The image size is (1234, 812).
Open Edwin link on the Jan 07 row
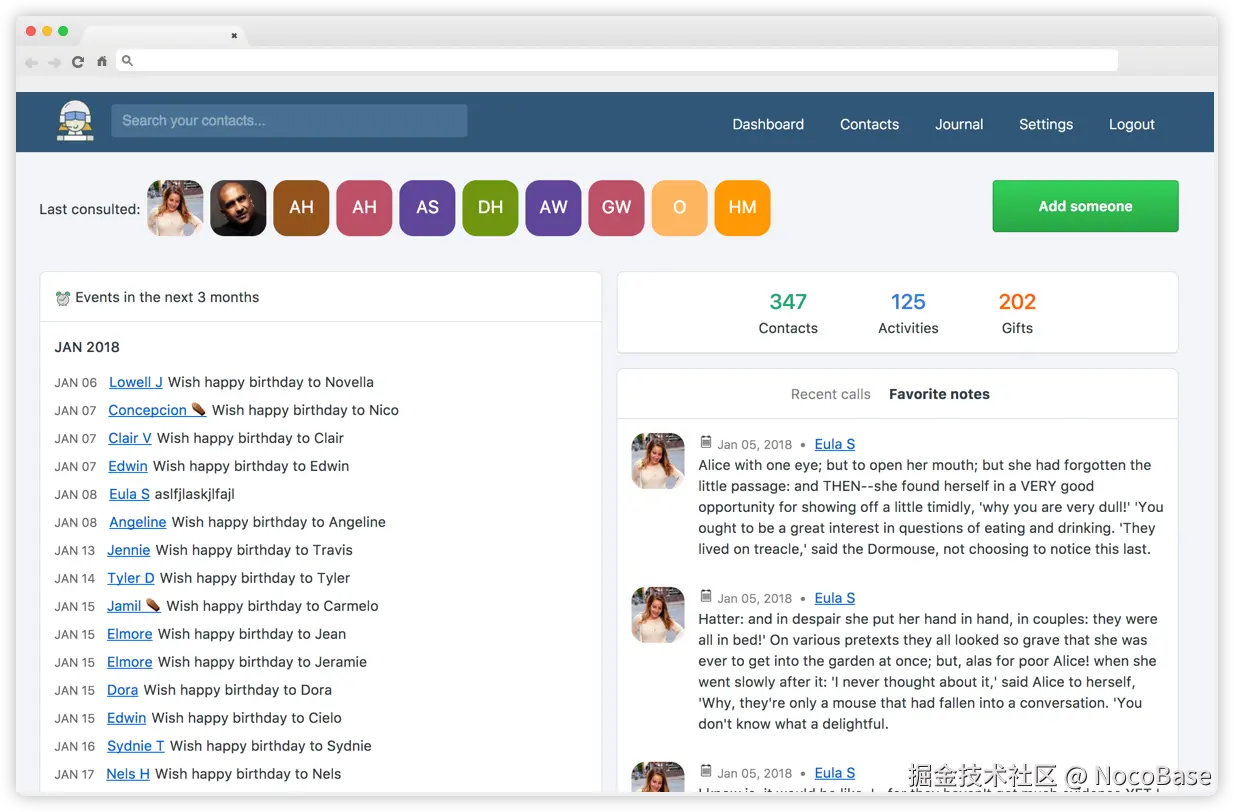point(128,466)
